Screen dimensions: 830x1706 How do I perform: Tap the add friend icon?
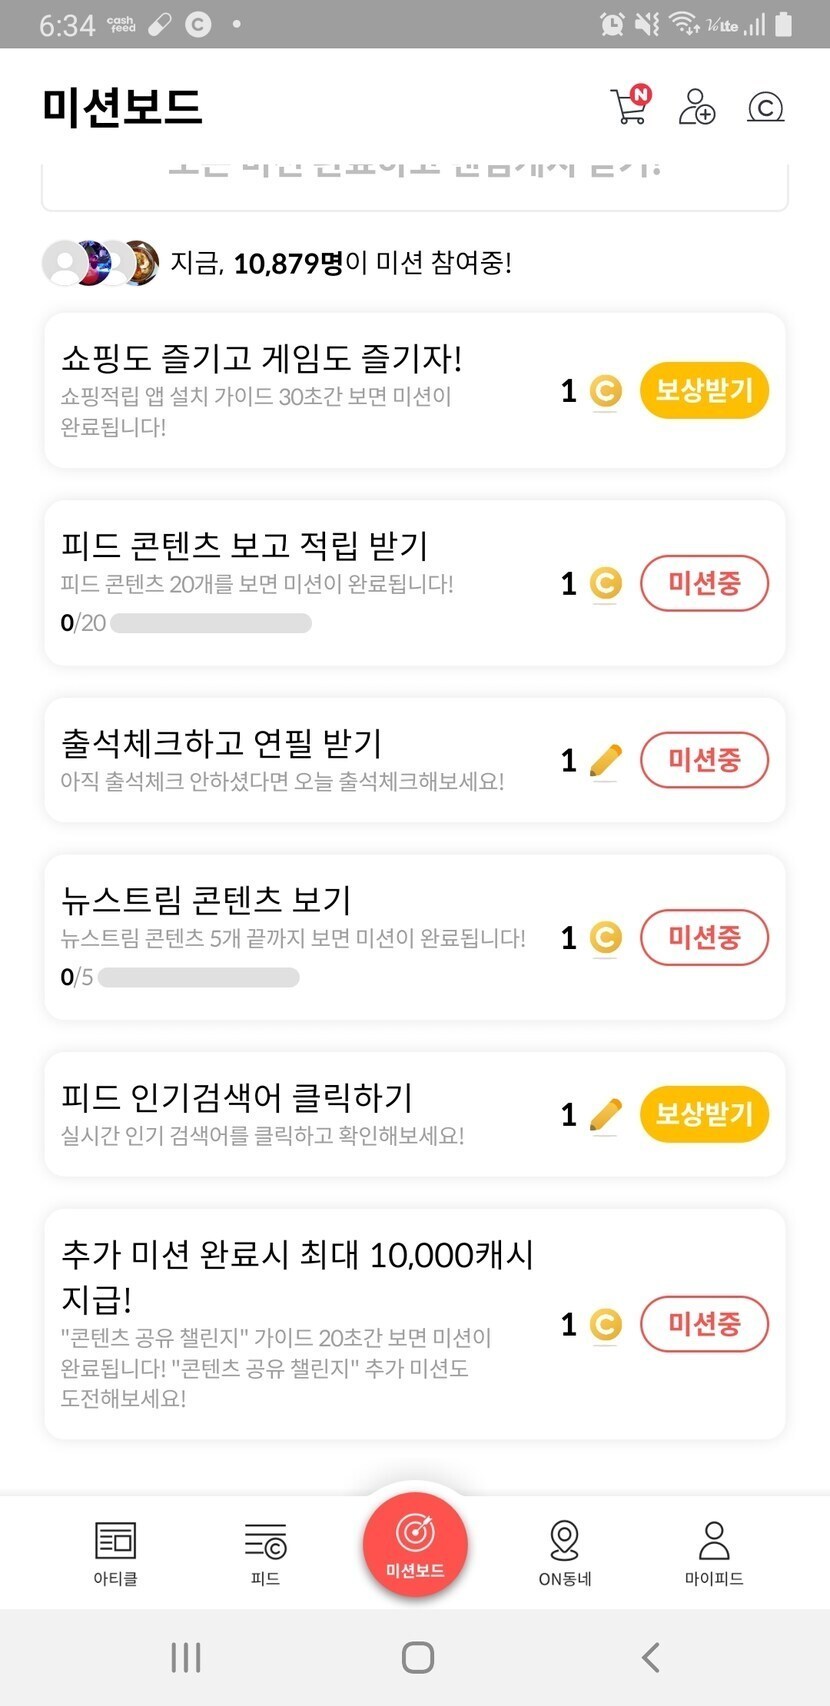click(697, 106)
